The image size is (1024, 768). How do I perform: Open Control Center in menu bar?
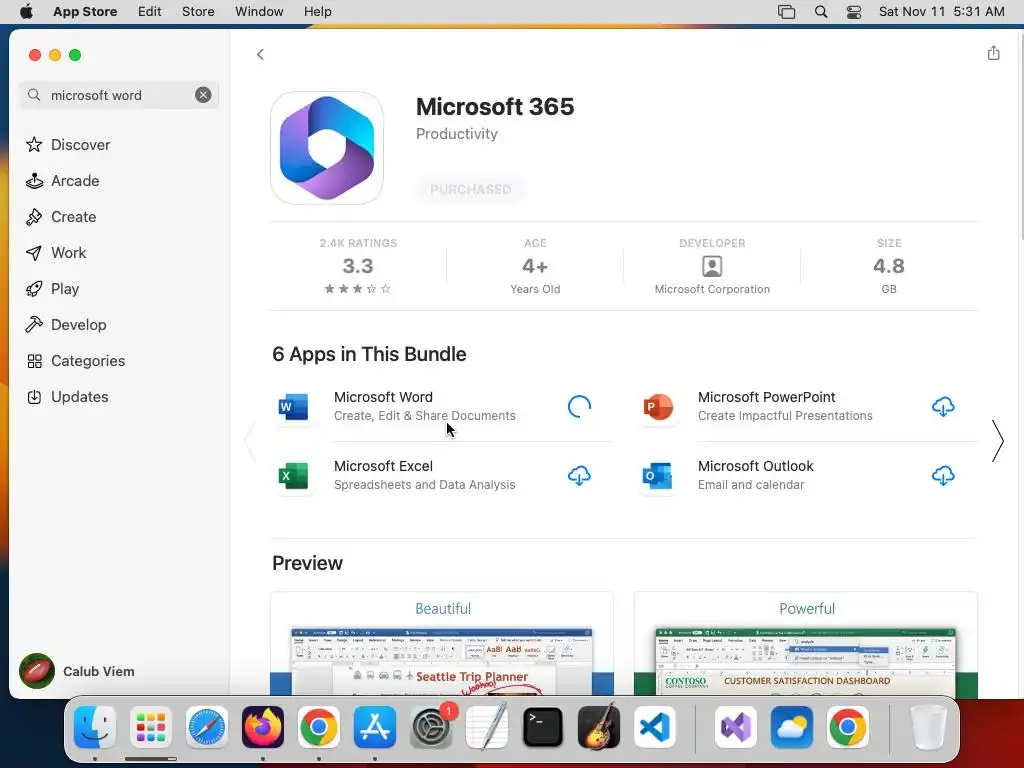[x=854, y=12]
